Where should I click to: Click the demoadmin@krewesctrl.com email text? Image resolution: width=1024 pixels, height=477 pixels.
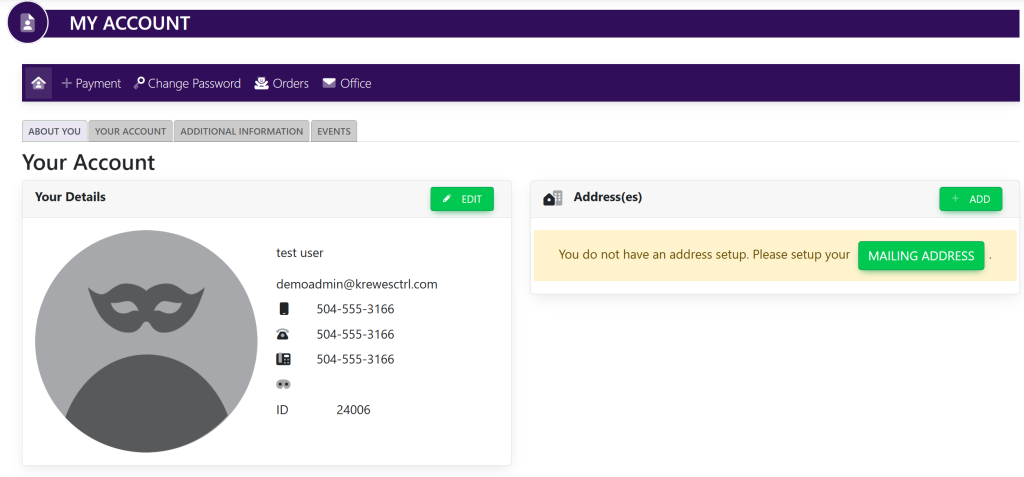point(357,284)
